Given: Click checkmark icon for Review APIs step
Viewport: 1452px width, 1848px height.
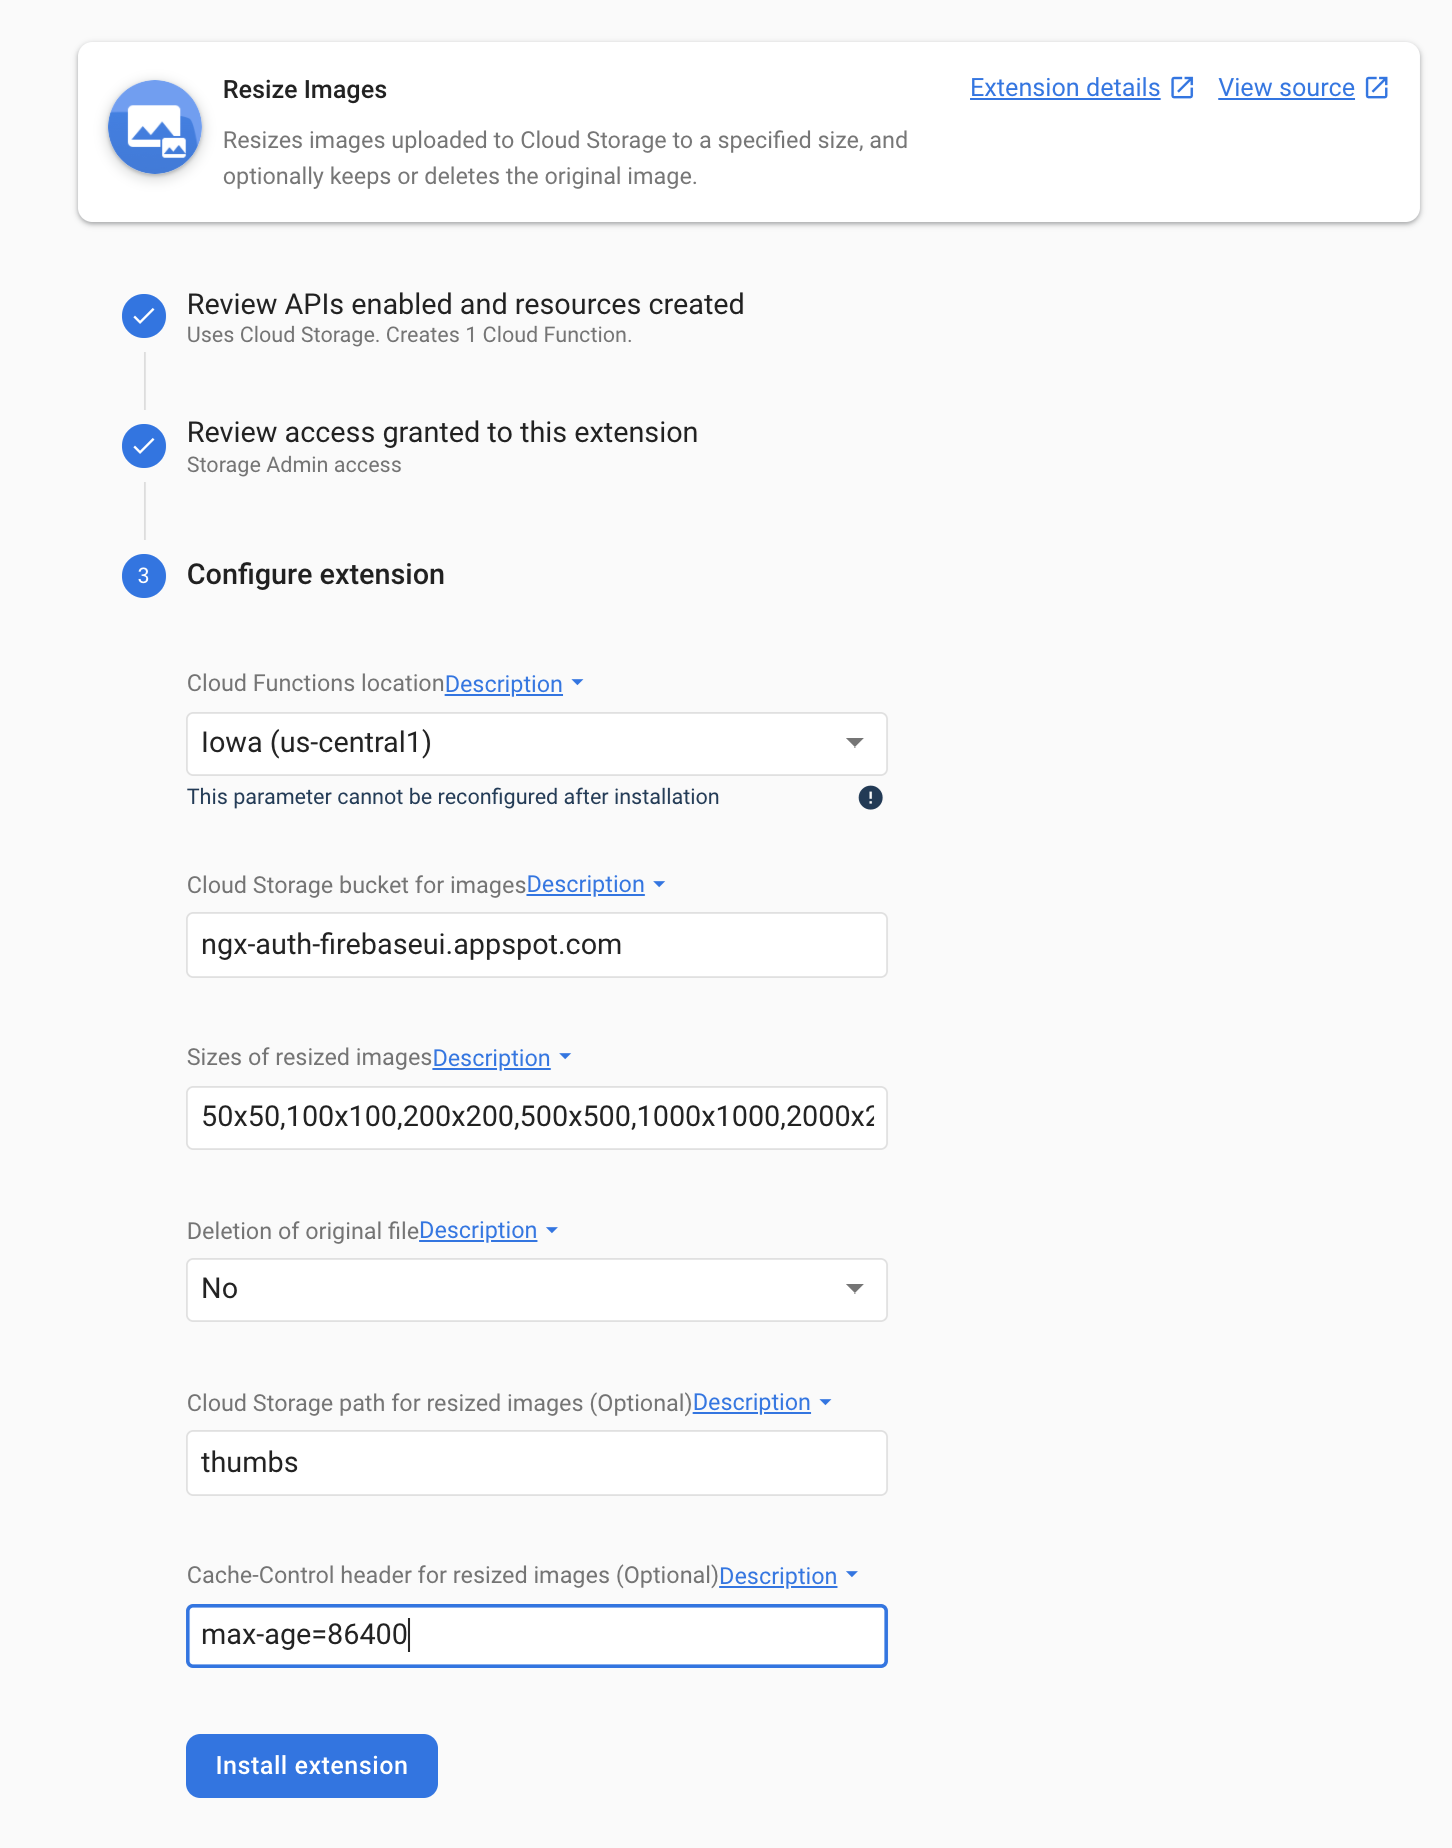Looking at the screenshot, I should pos(144,316).
